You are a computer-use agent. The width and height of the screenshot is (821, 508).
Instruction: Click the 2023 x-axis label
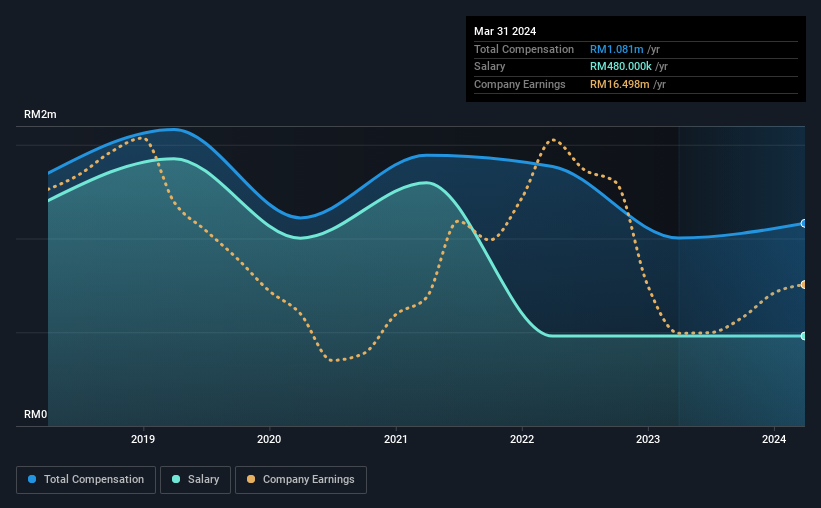click(648, 439)
